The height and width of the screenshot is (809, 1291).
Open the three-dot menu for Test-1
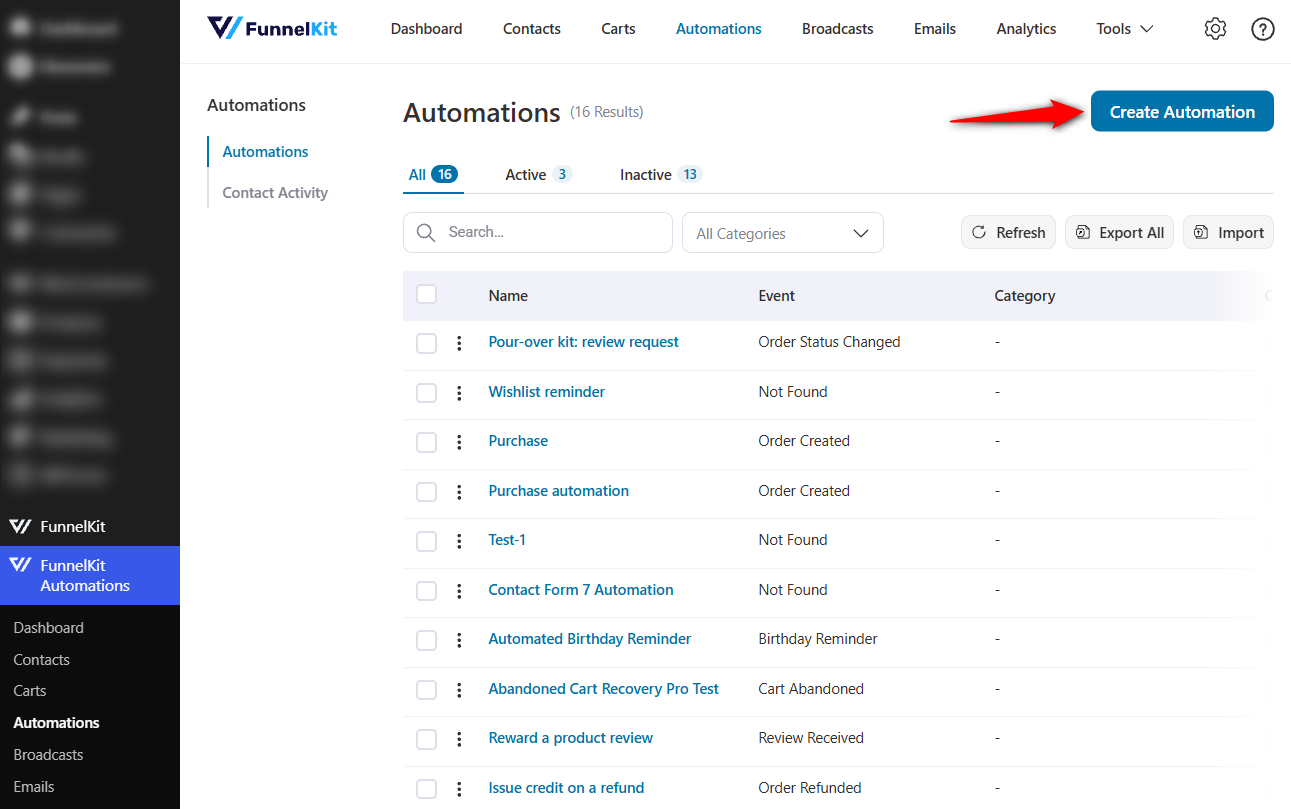459,541
